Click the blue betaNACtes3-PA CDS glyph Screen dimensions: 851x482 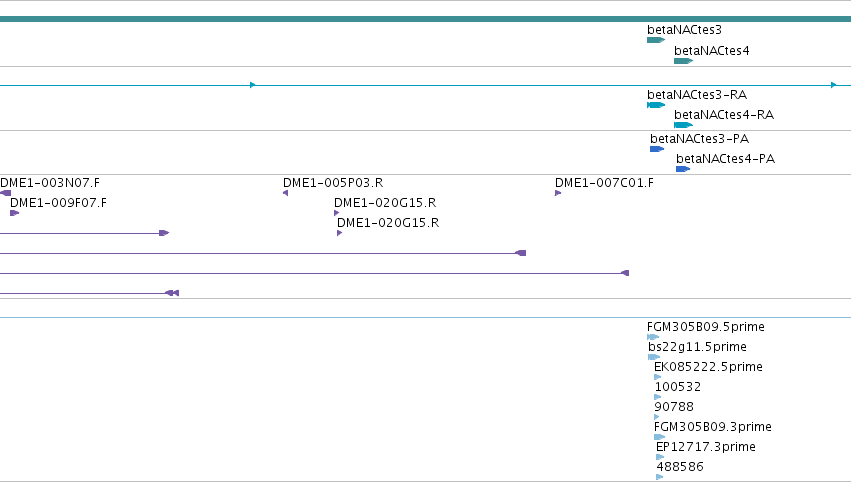[657, 149]
